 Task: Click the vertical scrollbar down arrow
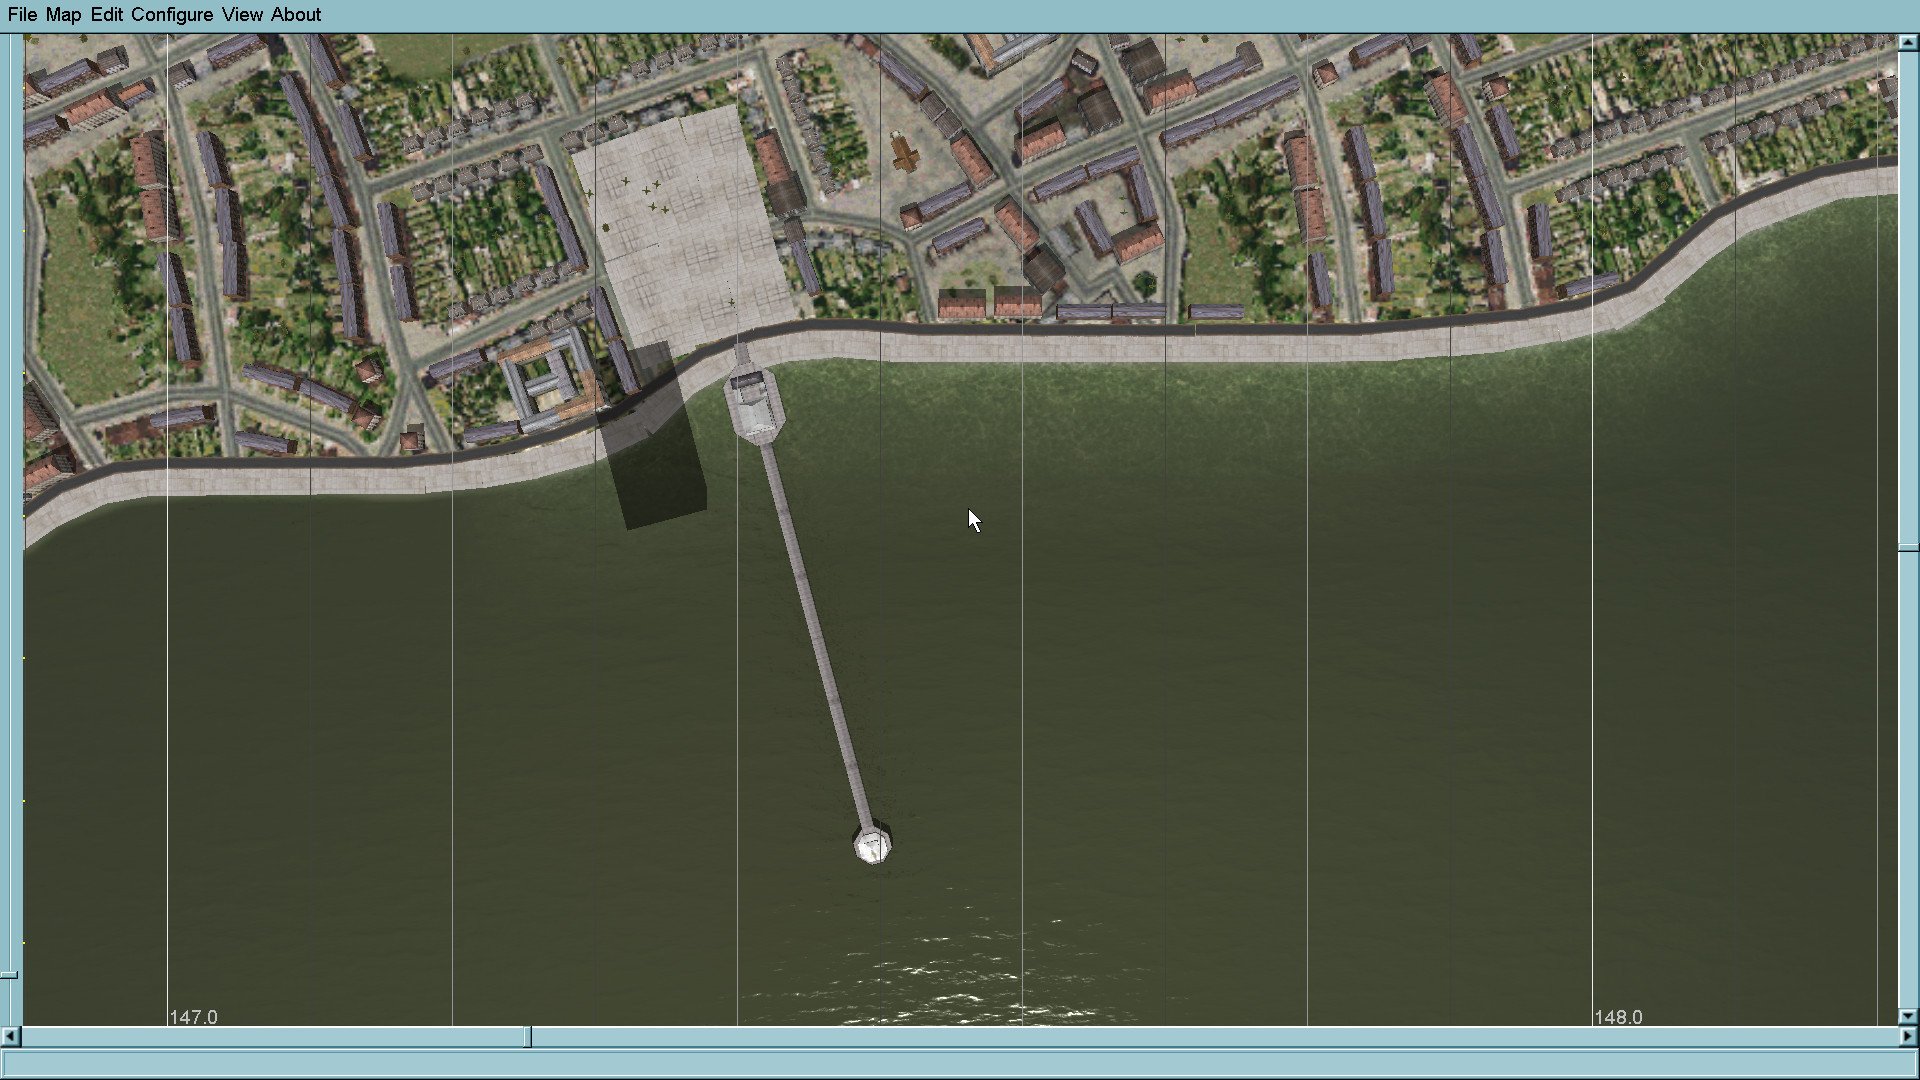pyautogui.click(x=1908, y=1016)
